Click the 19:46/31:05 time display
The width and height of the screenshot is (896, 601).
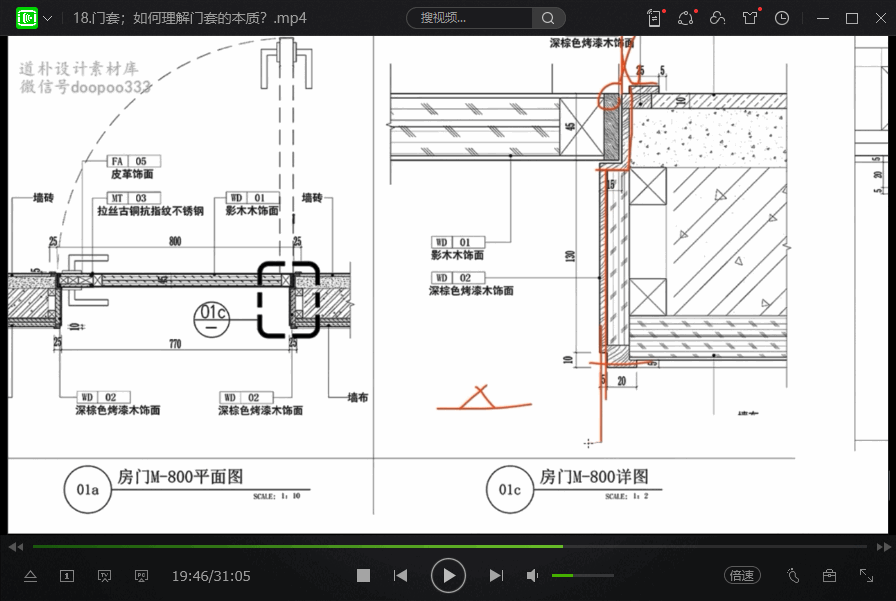coord(211,576)
